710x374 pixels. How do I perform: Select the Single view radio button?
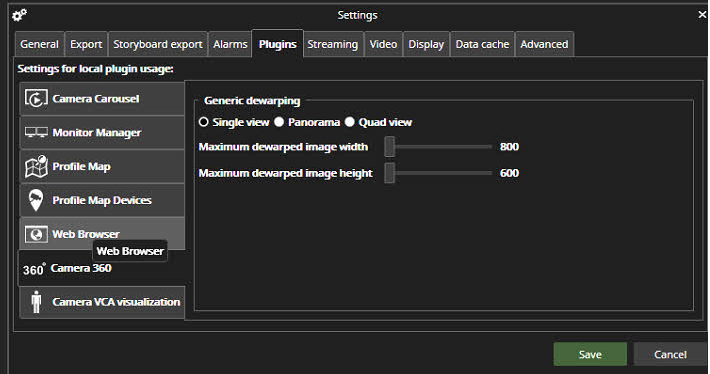point(203,122)
